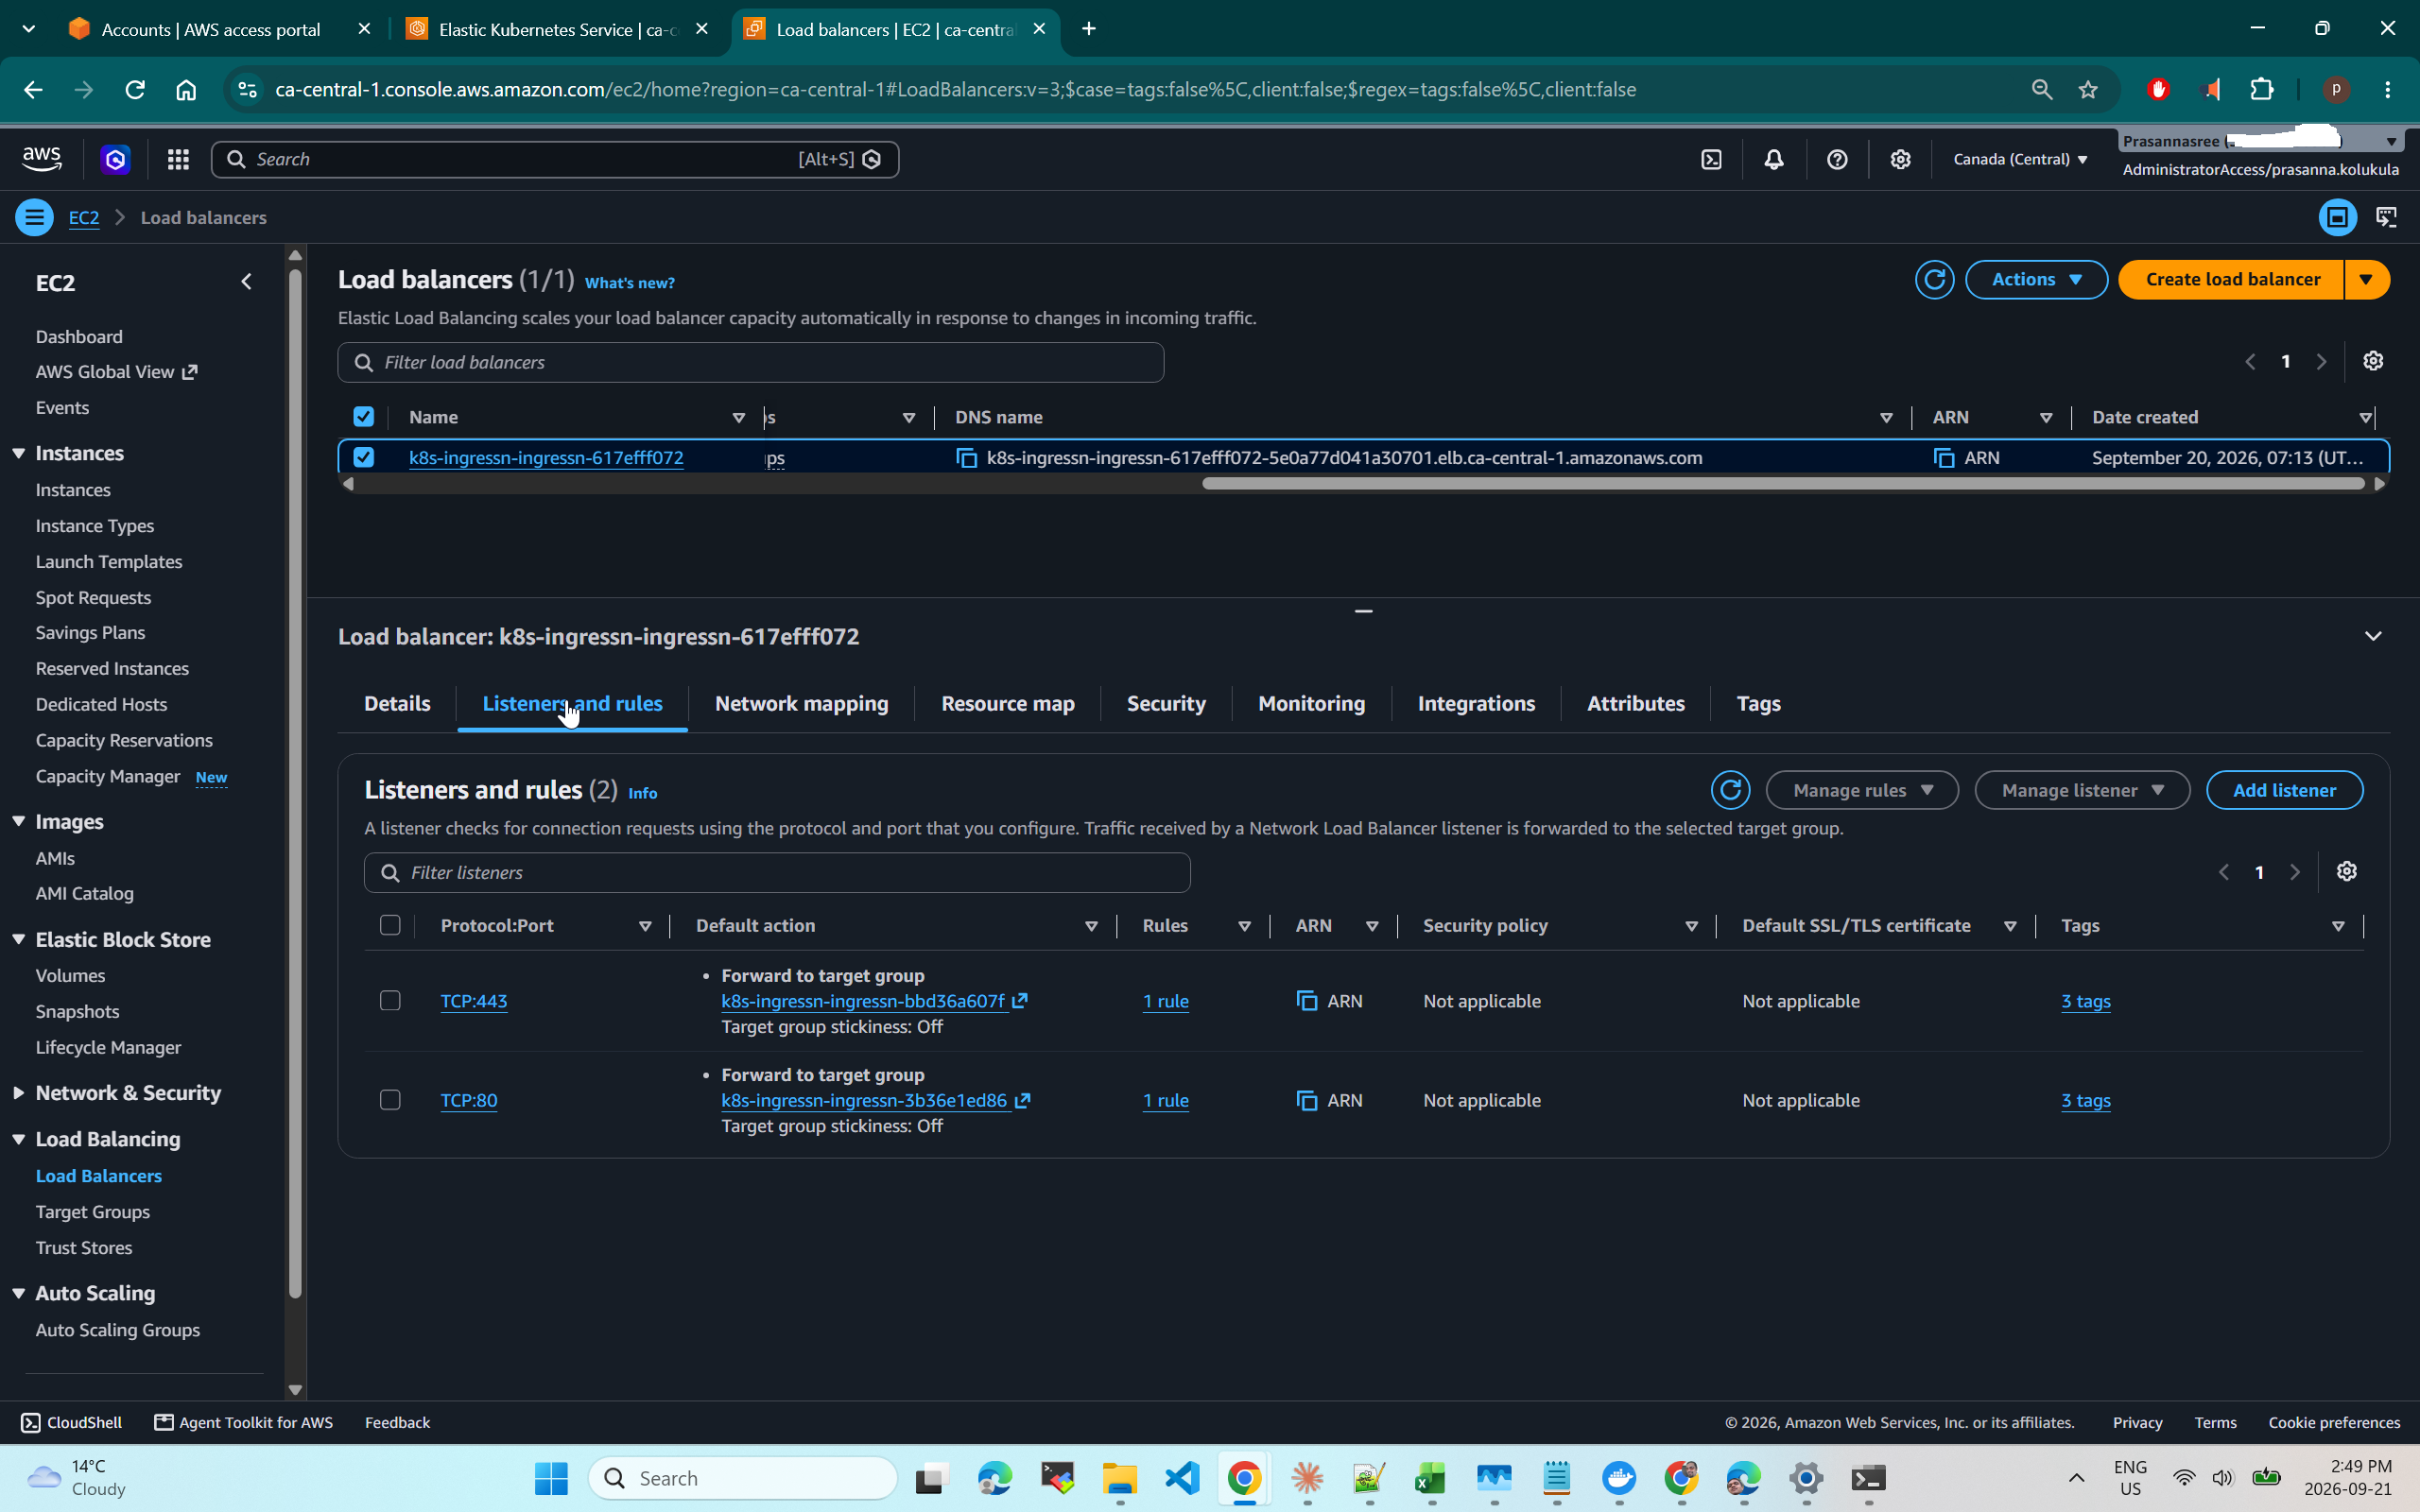Copy the load balancer ARN in the row
This screenshot has height=1512, width=2420.
[1943, 458]
